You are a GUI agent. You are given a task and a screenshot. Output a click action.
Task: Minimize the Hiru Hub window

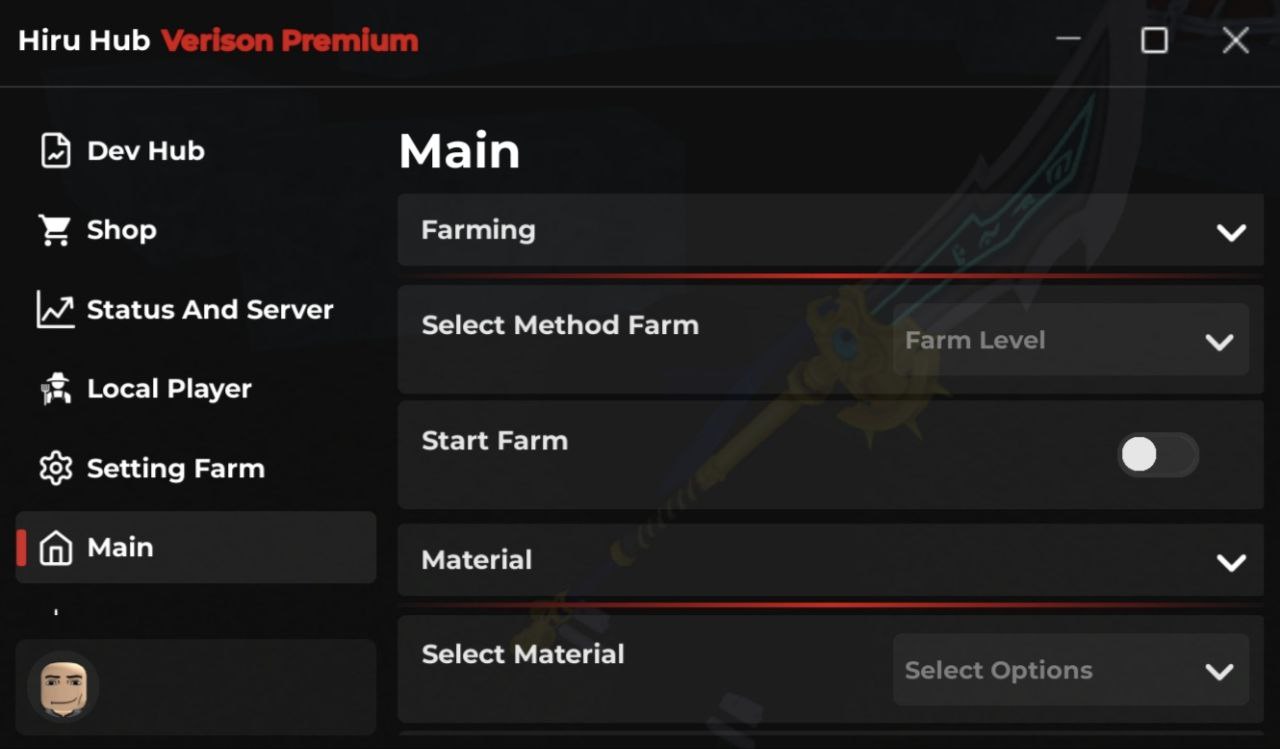[1068, 40]
